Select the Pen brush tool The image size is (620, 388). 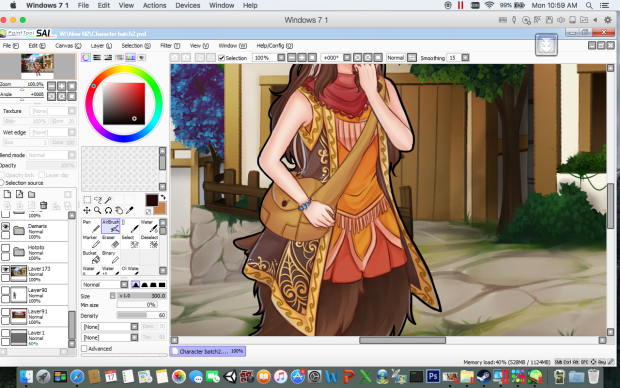point(91,226)
